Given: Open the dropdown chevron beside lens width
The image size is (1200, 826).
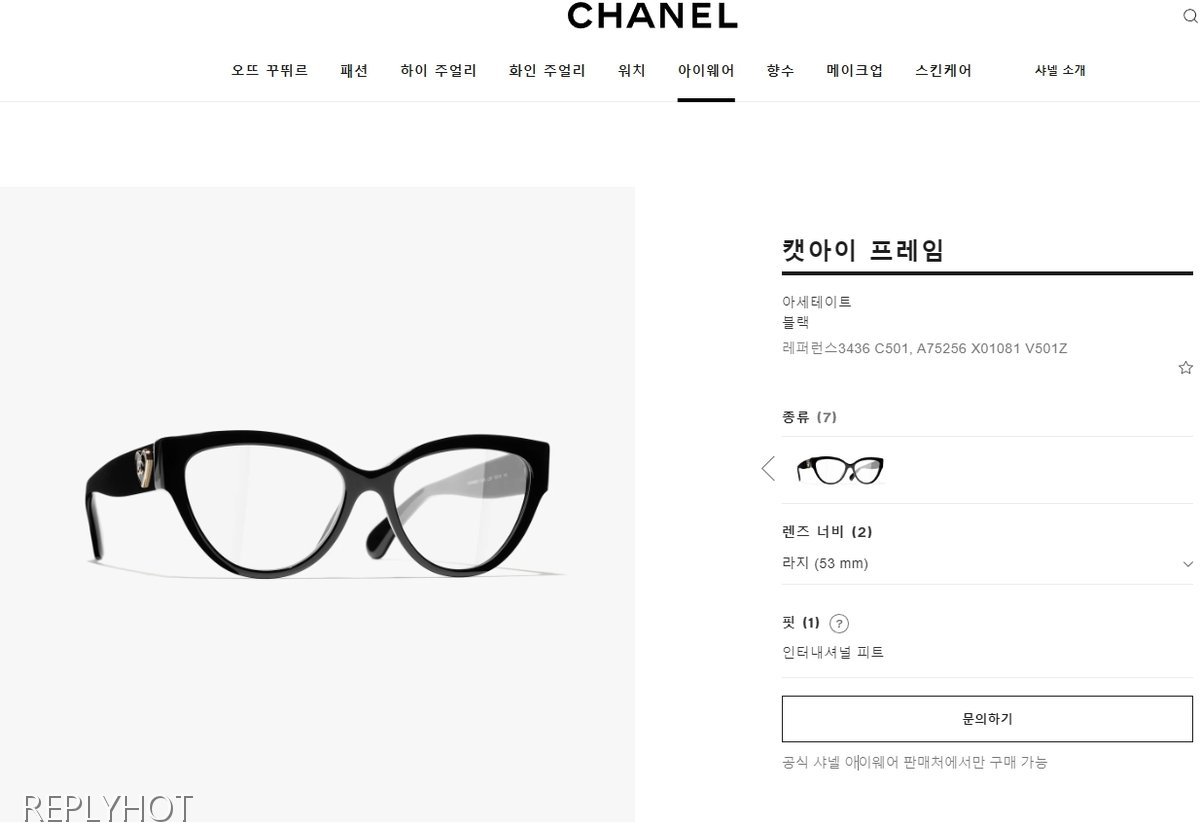Looking at the screenshot, I should click(1187, 564).
